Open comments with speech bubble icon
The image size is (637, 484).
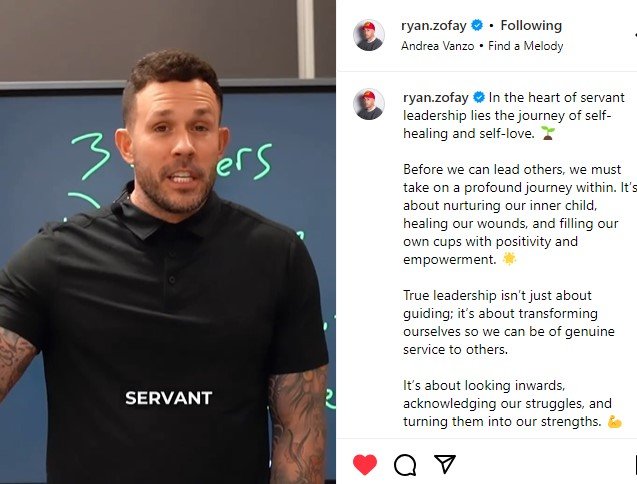click(405, 464)
